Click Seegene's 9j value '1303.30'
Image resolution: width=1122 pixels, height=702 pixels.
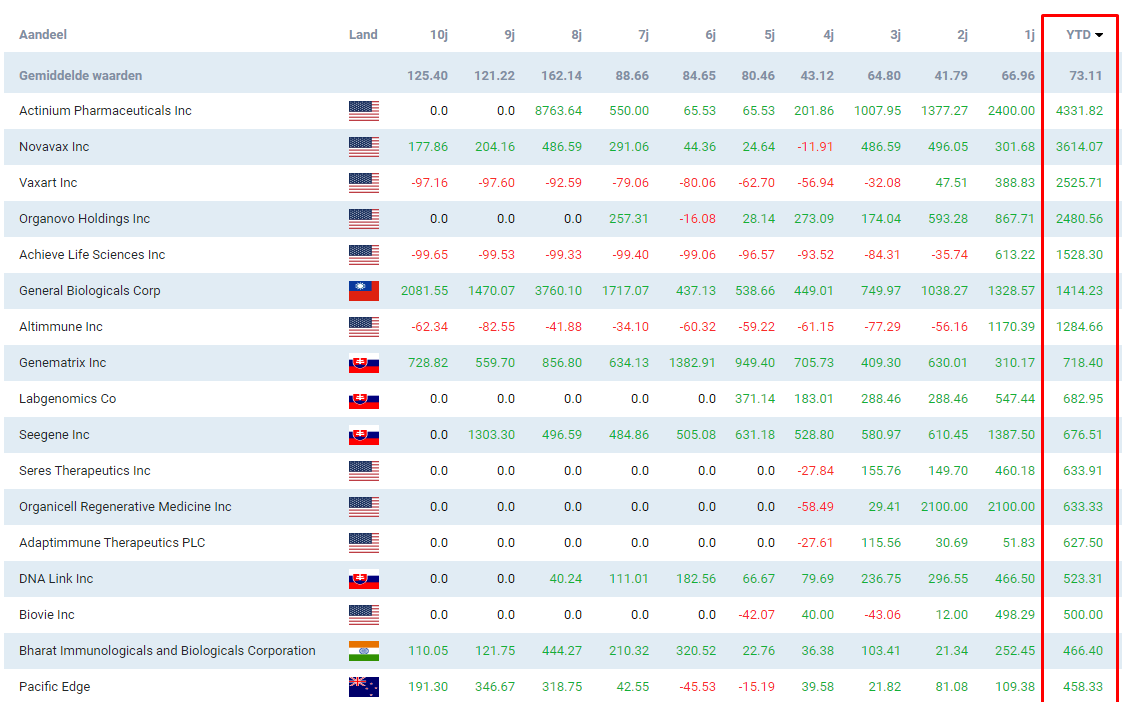(492, 435)
